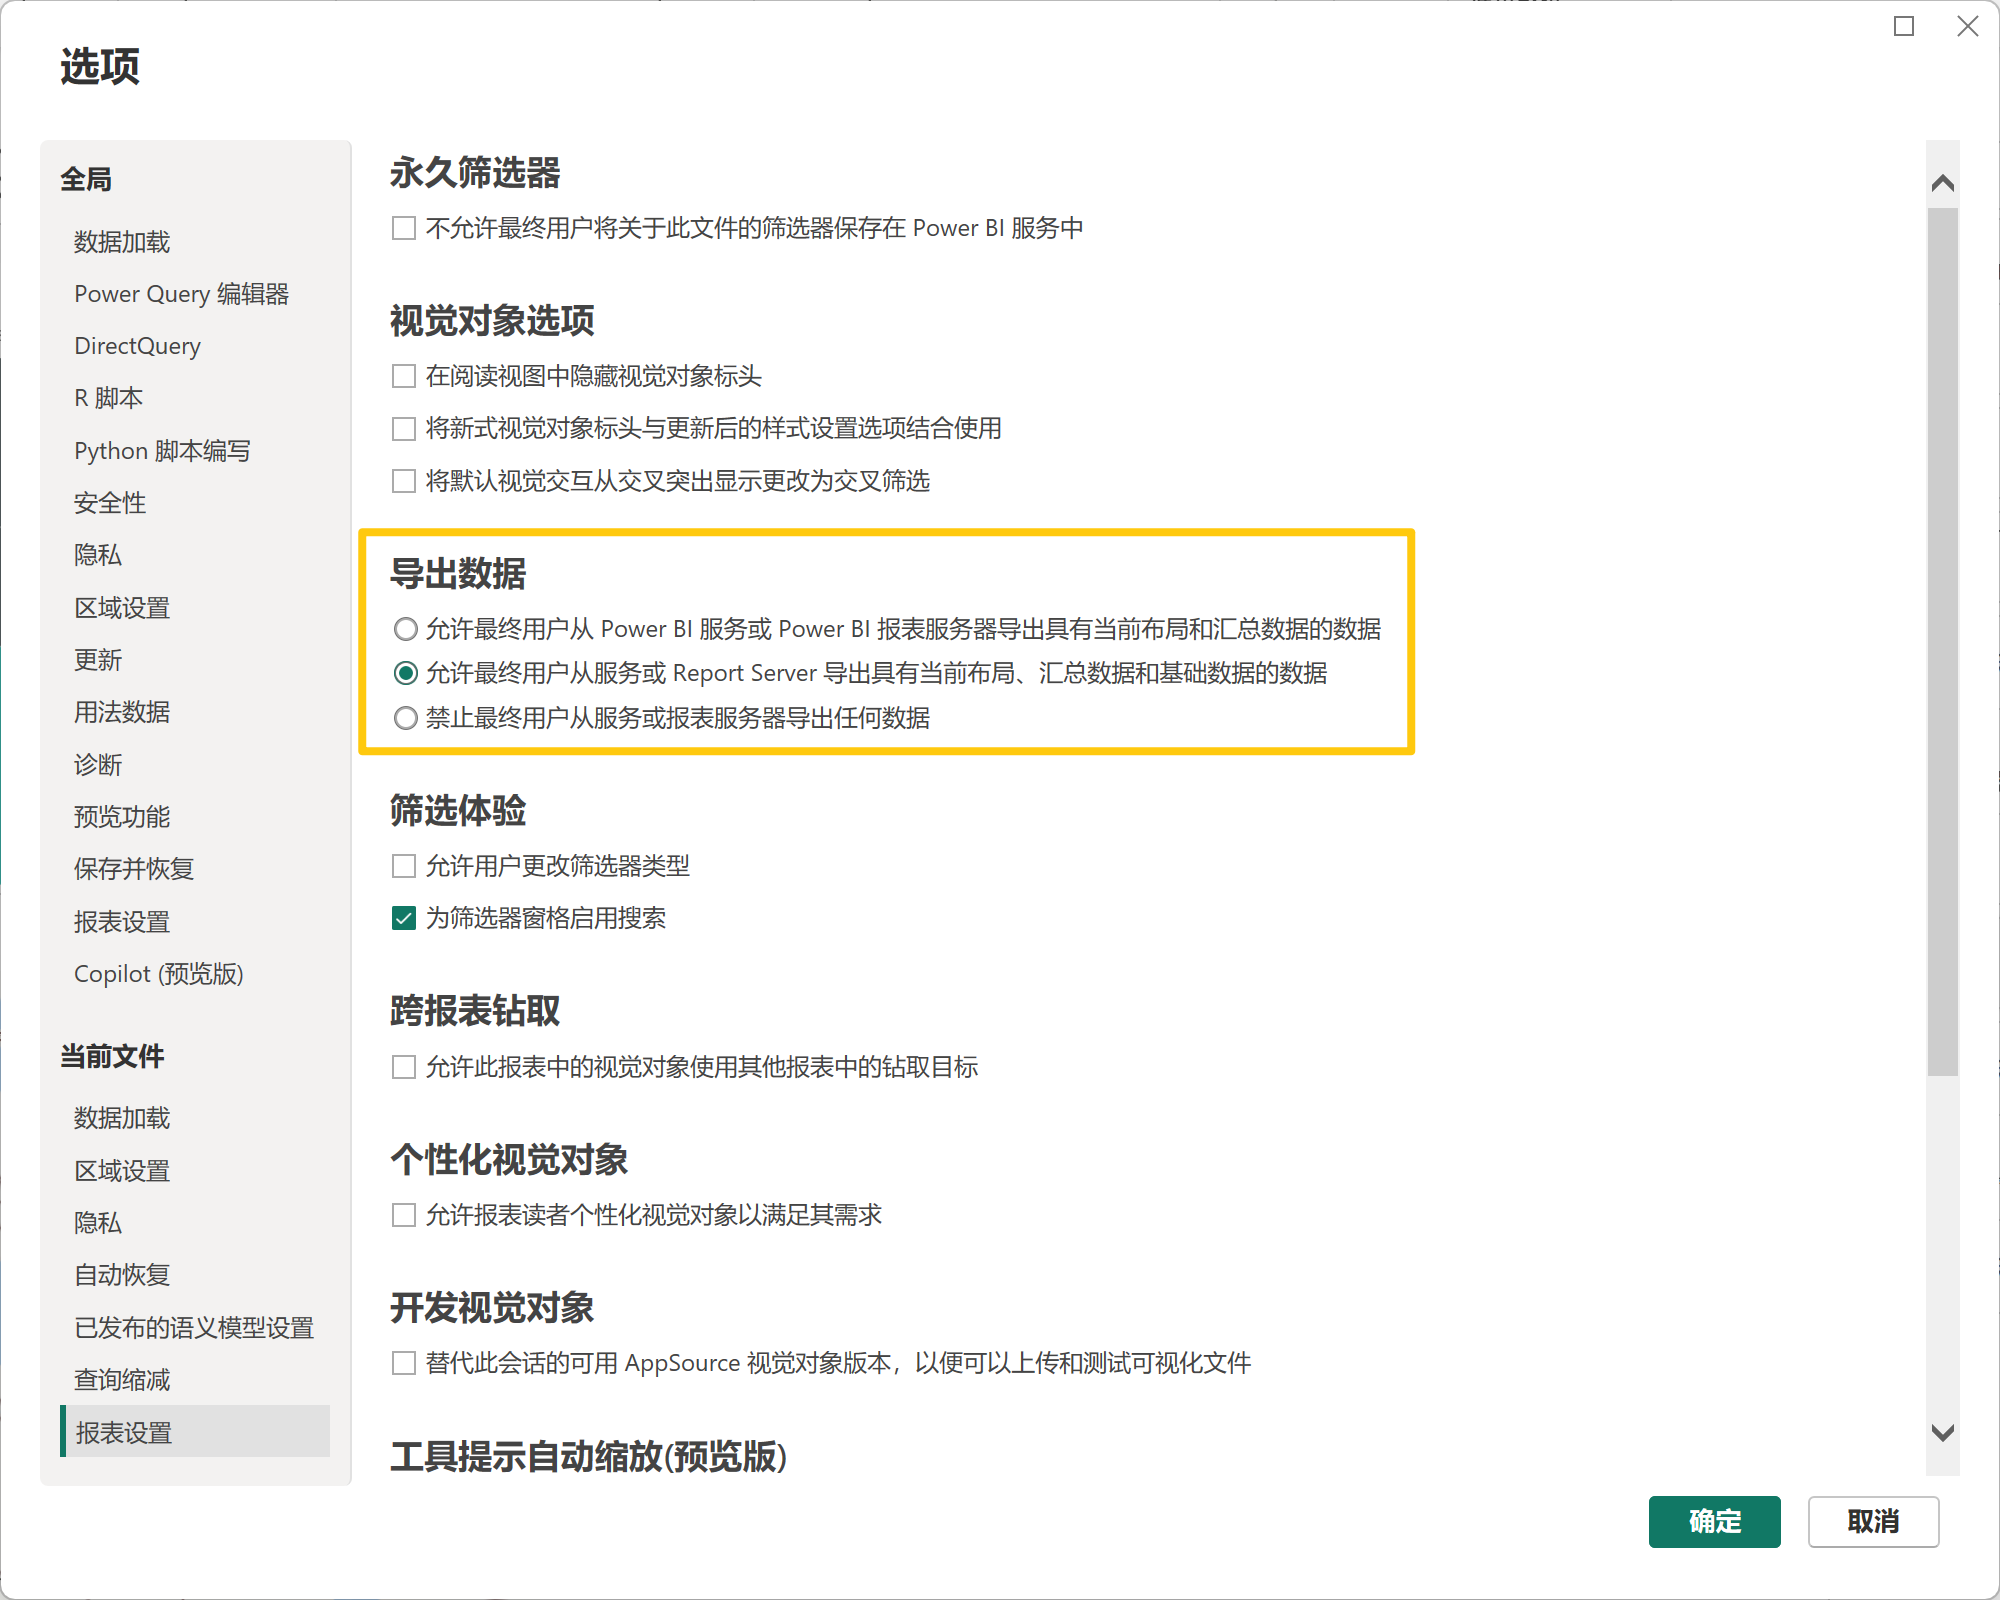This screenshot has width=2000, height=1600.
Task: Open 区域设置 under the 全局 section
Action: pos(122,608)
